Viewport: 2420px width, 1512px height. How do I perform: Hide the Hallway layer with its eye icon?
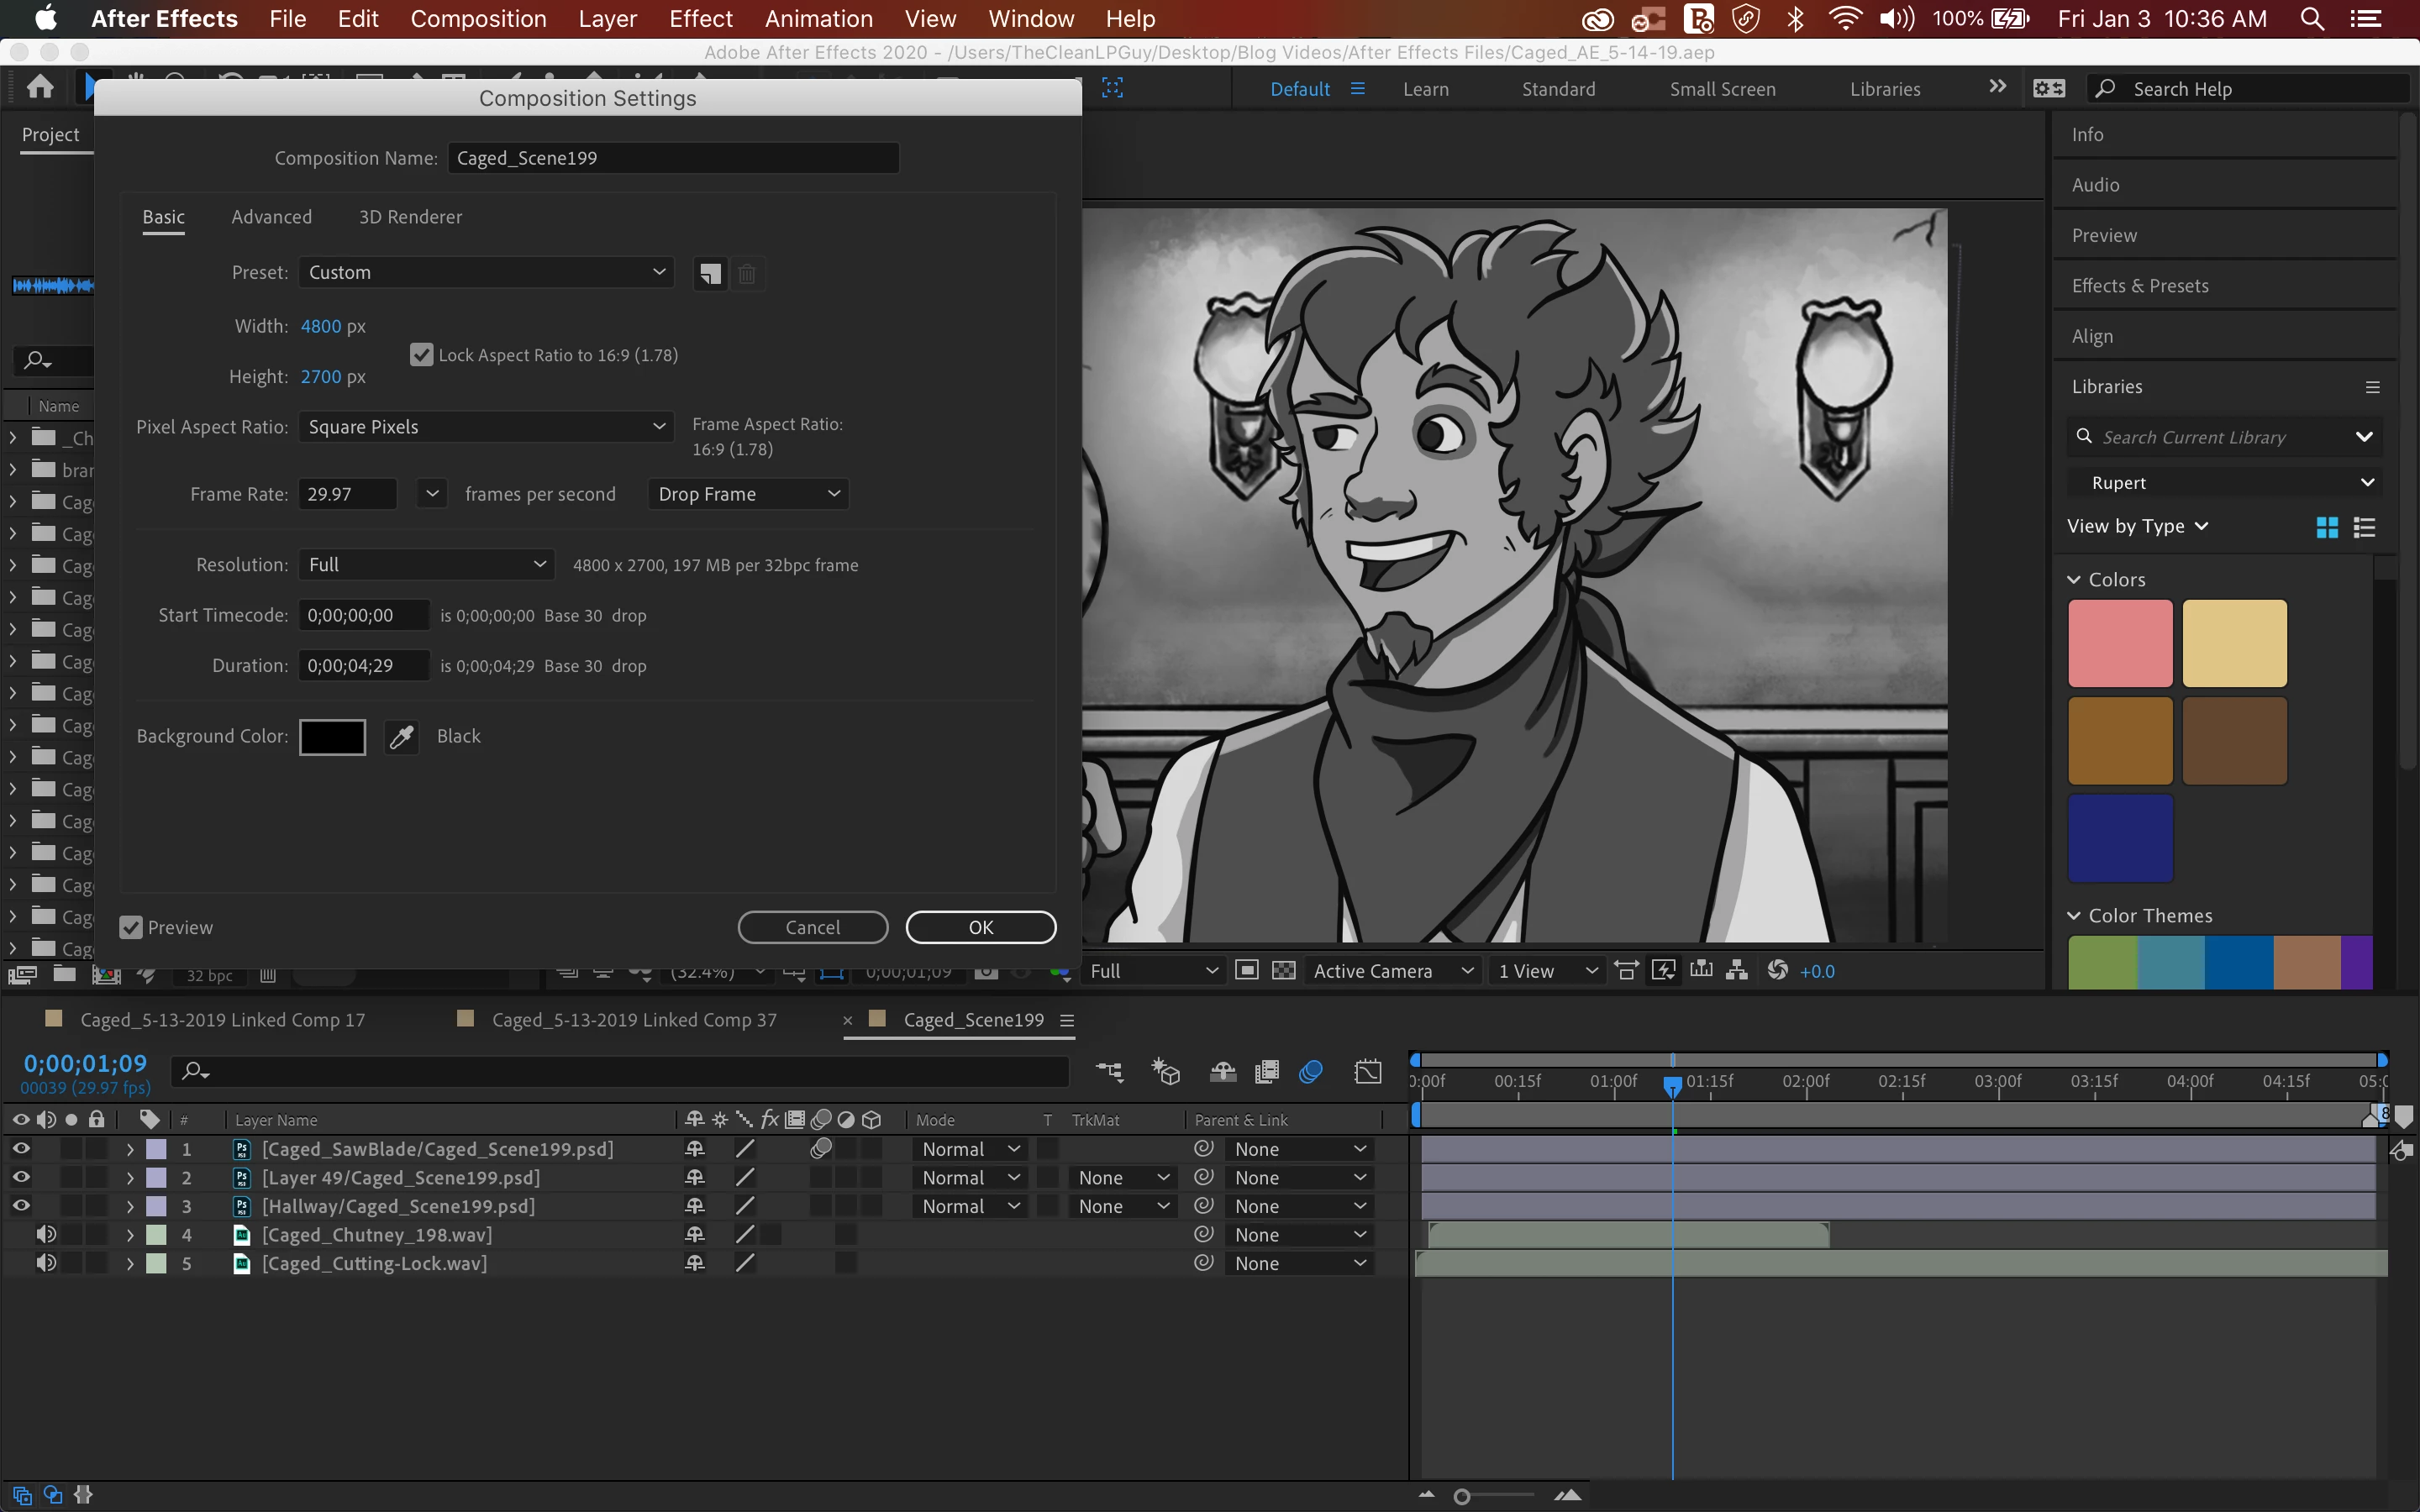(20, 1206)
